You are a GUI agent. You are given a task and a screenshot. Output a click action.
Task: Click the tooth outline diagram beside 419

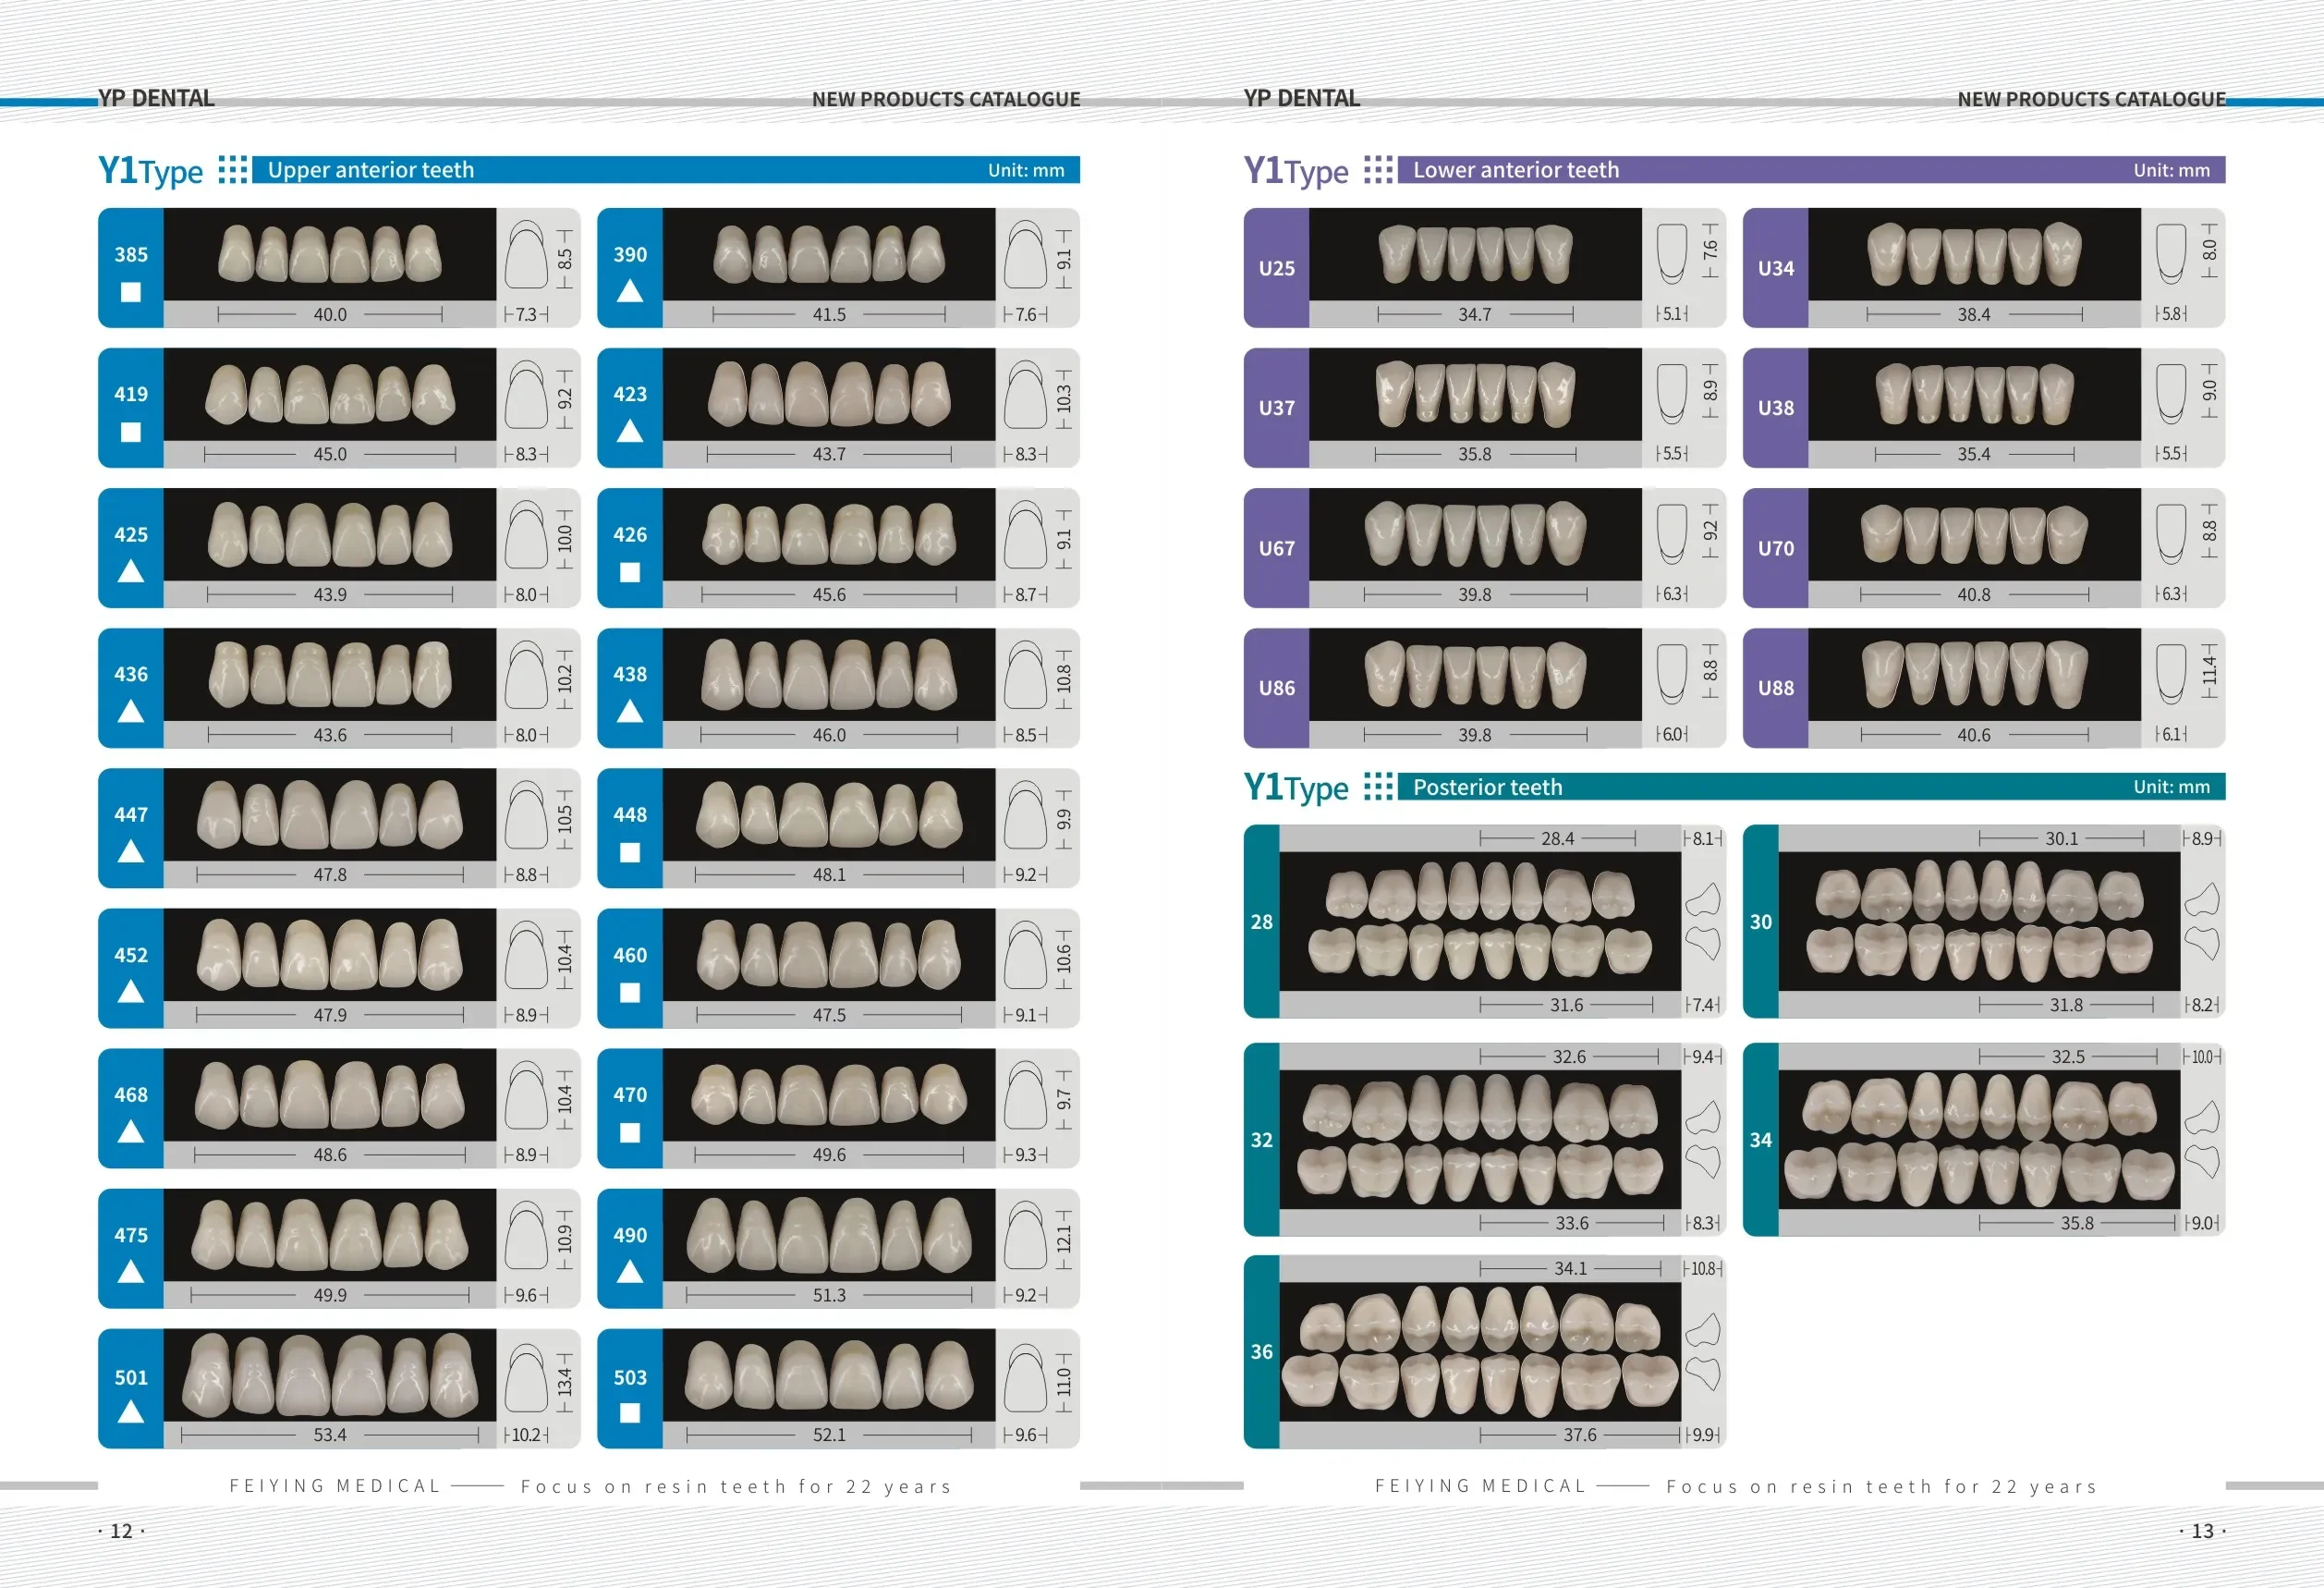[x=526, y=395]
